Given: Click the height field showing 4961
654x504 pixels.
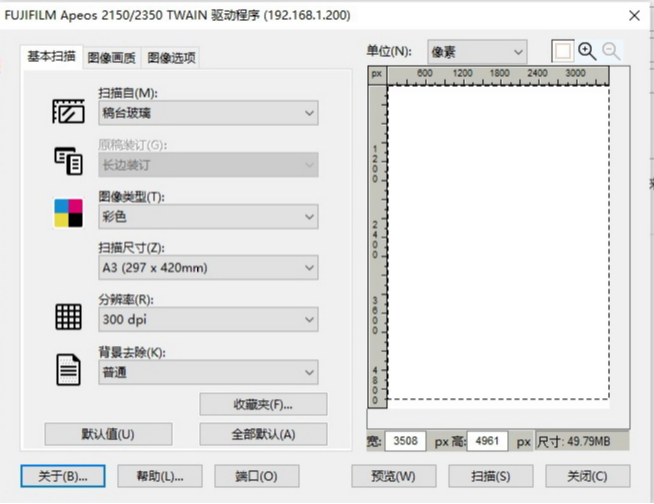Looking at the screenshot, I should tap(487, 441).
